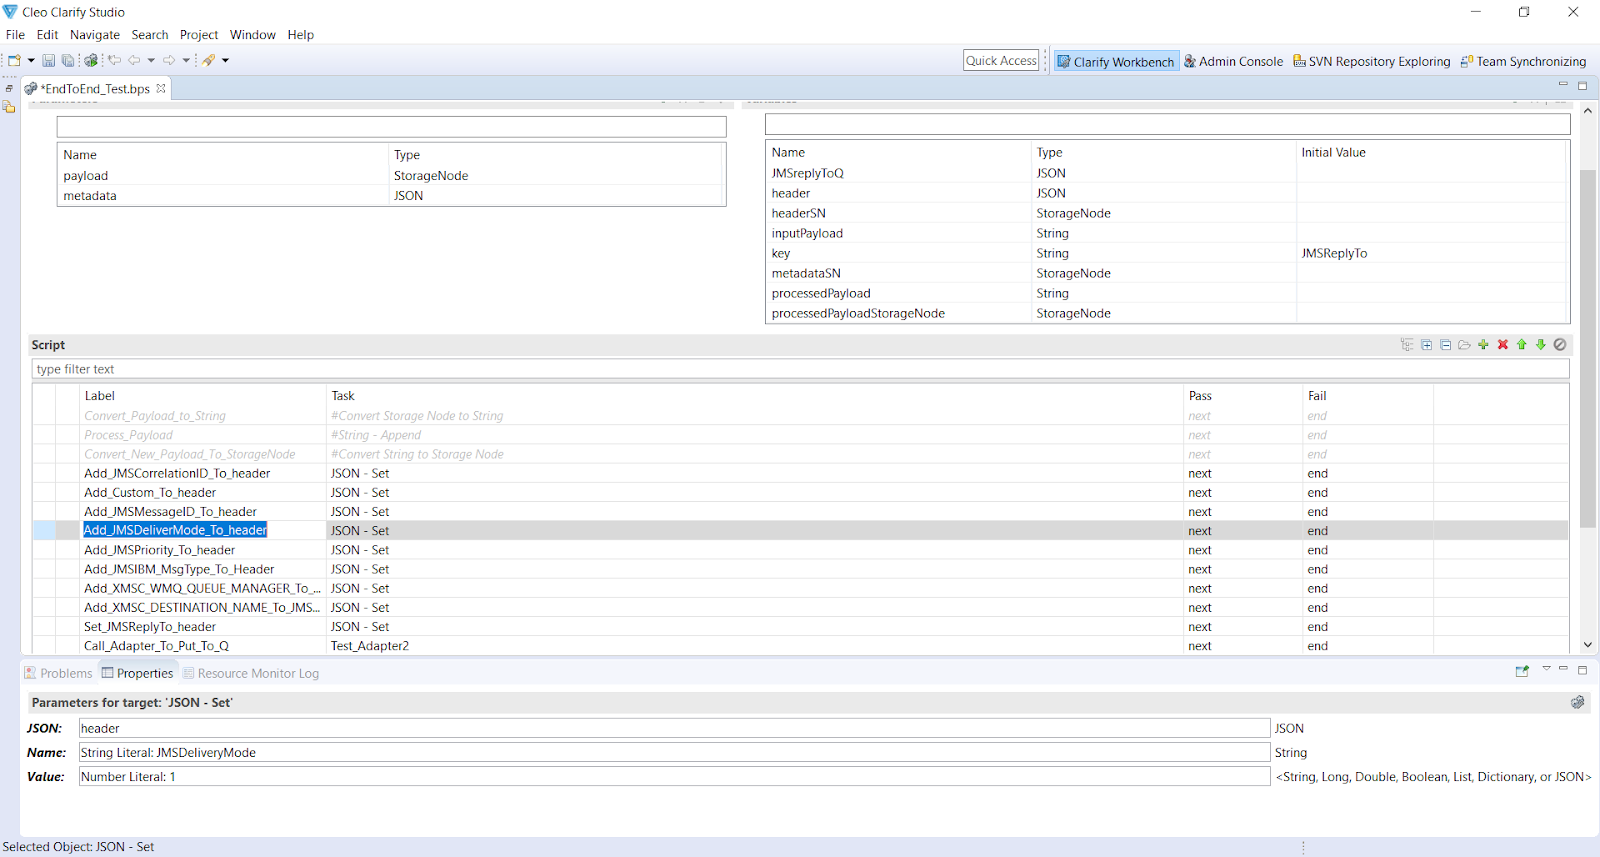Navigate forward with the right arrow icon

point(169,60)
